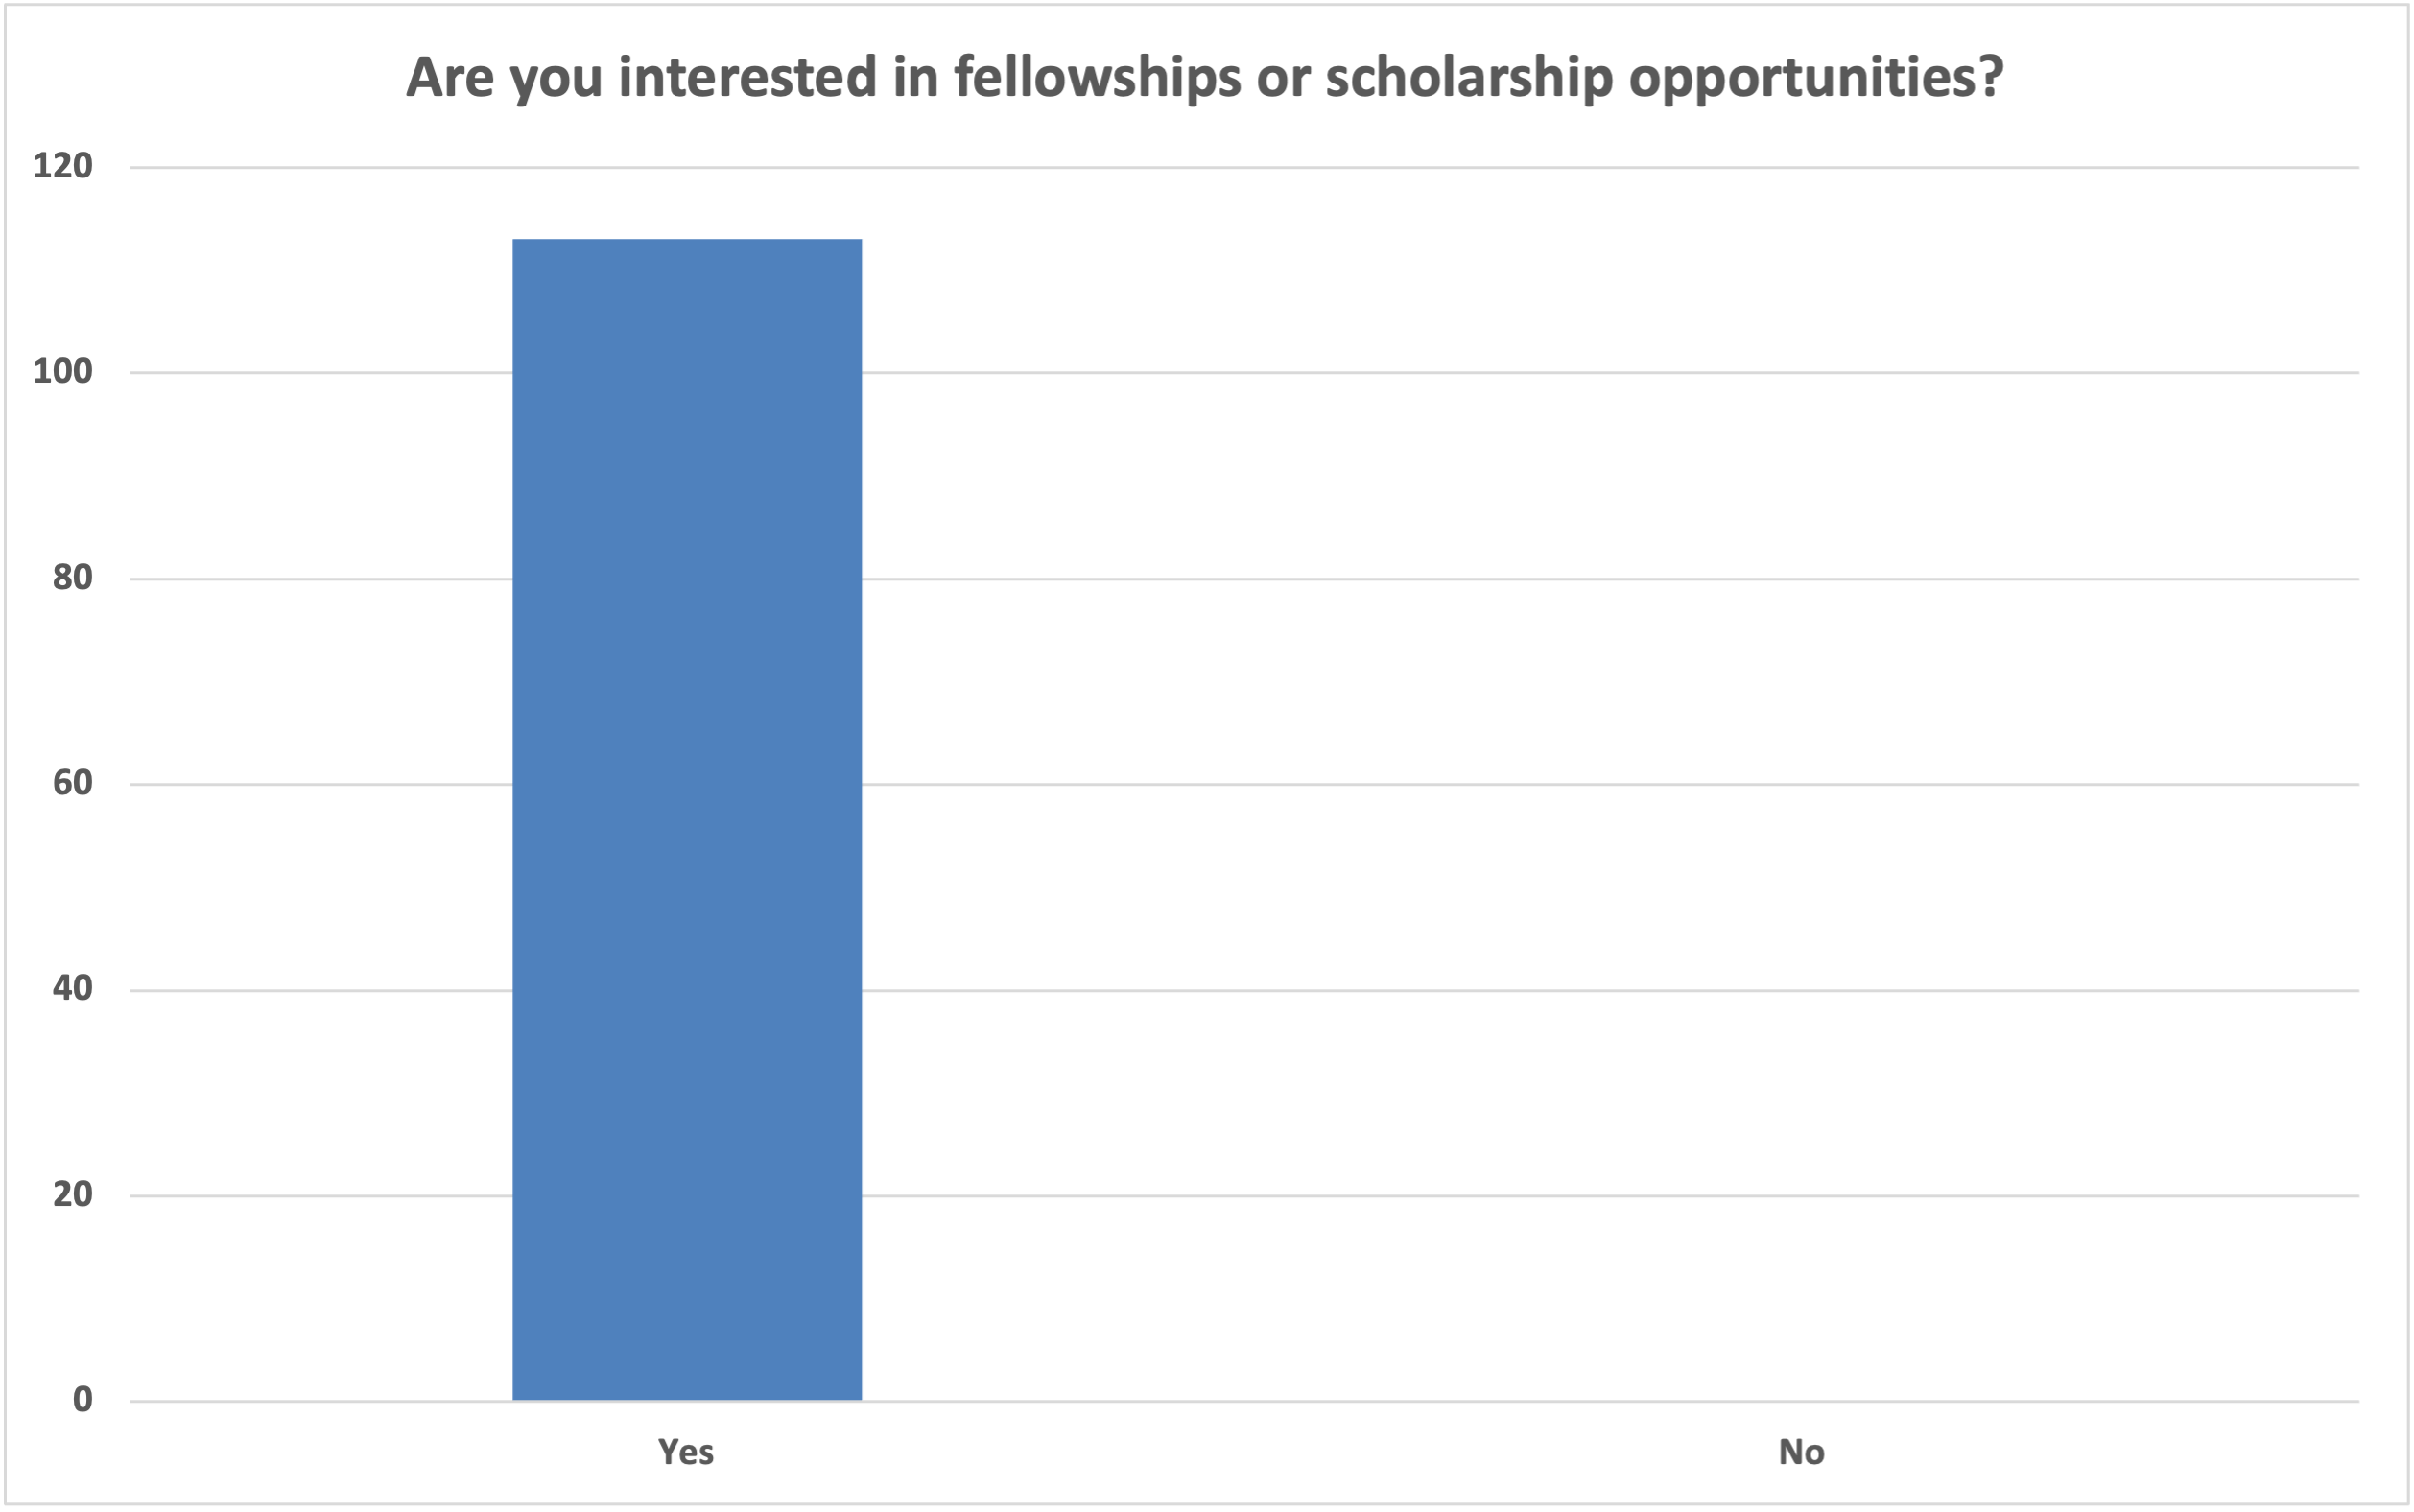This screenshot has width=2414, height=1512.
Task: Click the word fellowships in the title
Action: coord(1097,78)
